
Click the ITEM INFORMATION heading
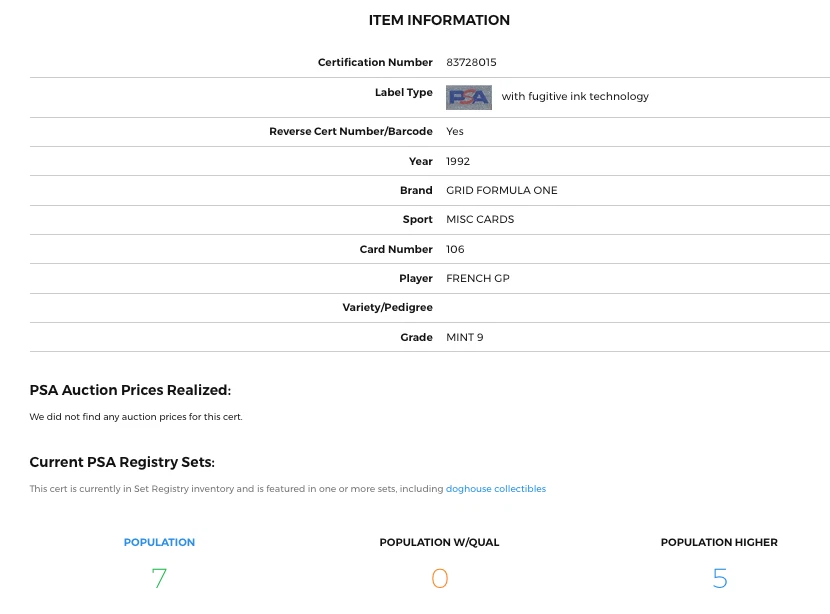coord(439,20)
